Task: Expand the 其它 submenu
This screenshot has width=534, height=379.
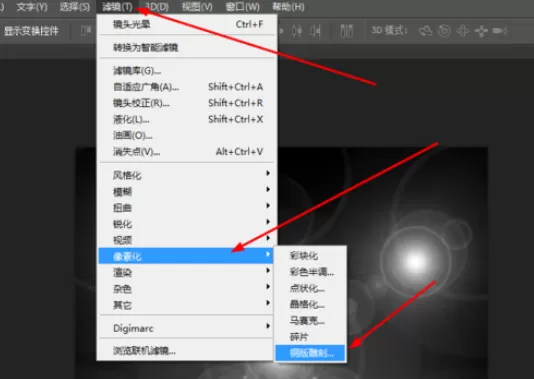Action: (187, 305)
